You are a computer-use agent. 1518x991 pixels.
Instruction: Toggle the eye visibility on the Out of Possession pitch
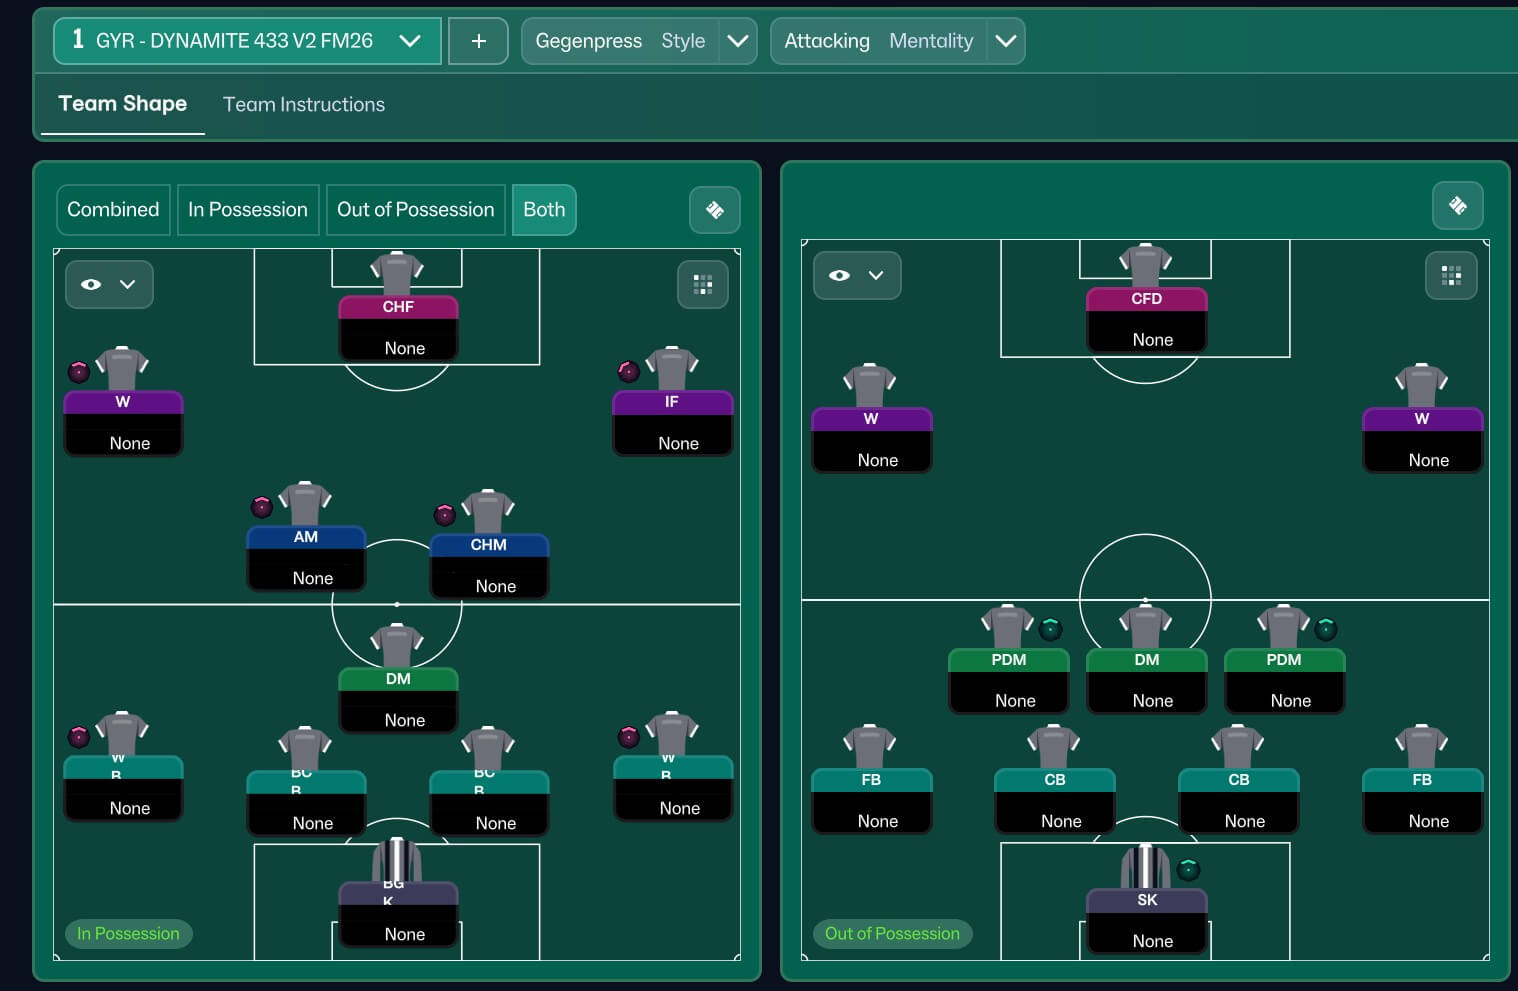(840, 276)
